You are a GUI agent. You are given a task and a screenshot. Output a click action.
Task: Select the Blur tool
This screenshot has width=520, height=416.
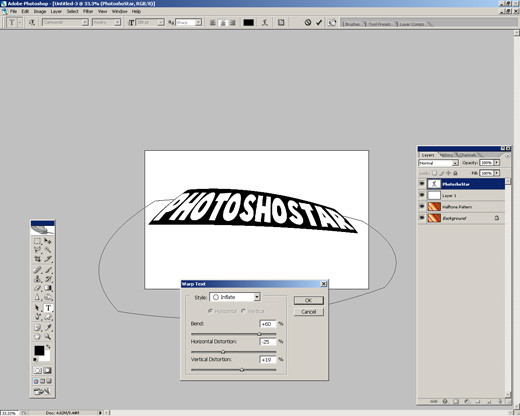[x=37, y=297]
